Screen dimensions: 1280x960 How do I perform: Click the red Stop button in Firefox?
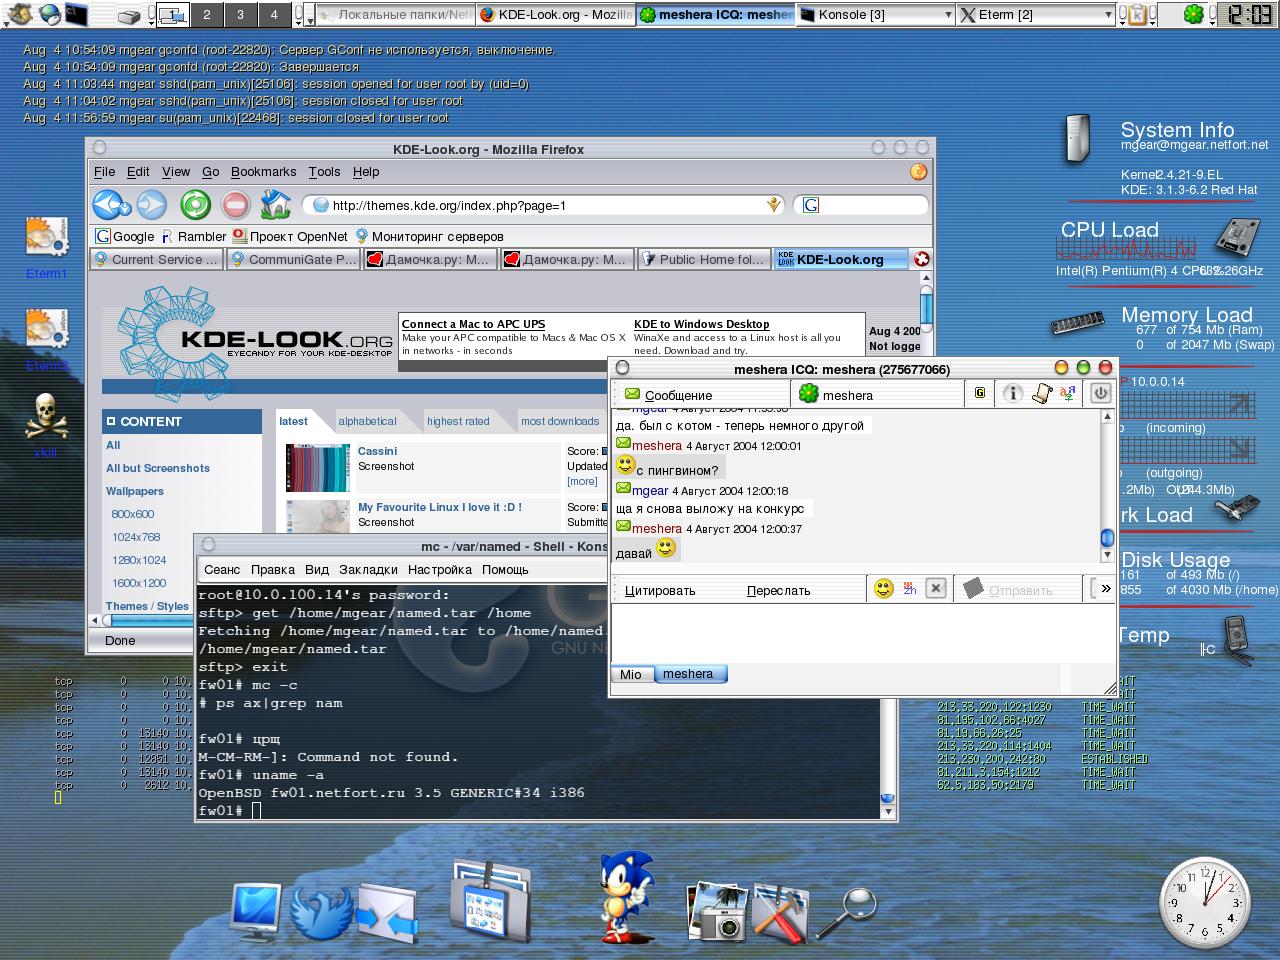coord(235,205)
